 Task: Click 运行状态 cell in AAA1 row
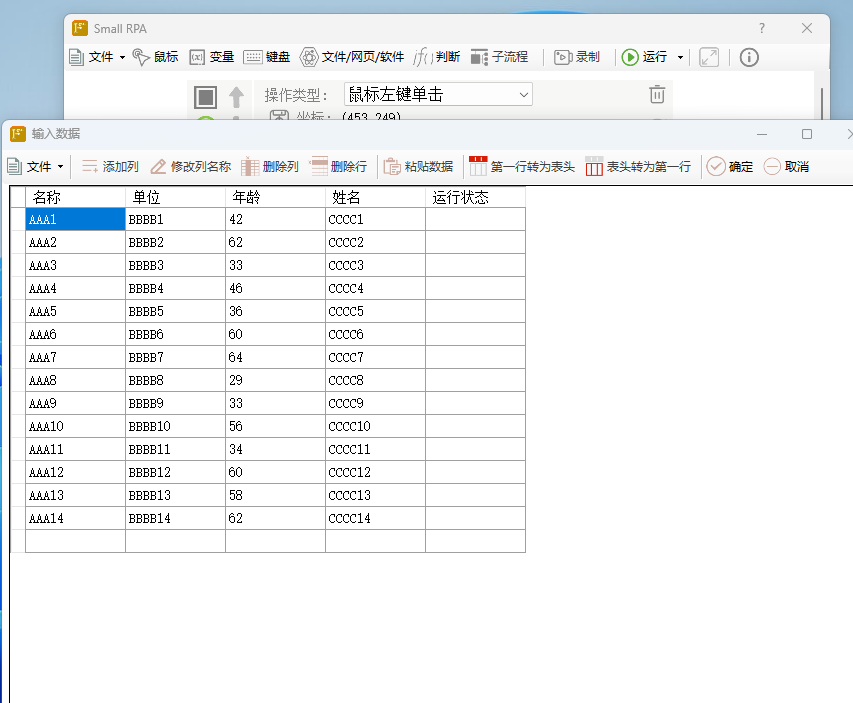475,219
